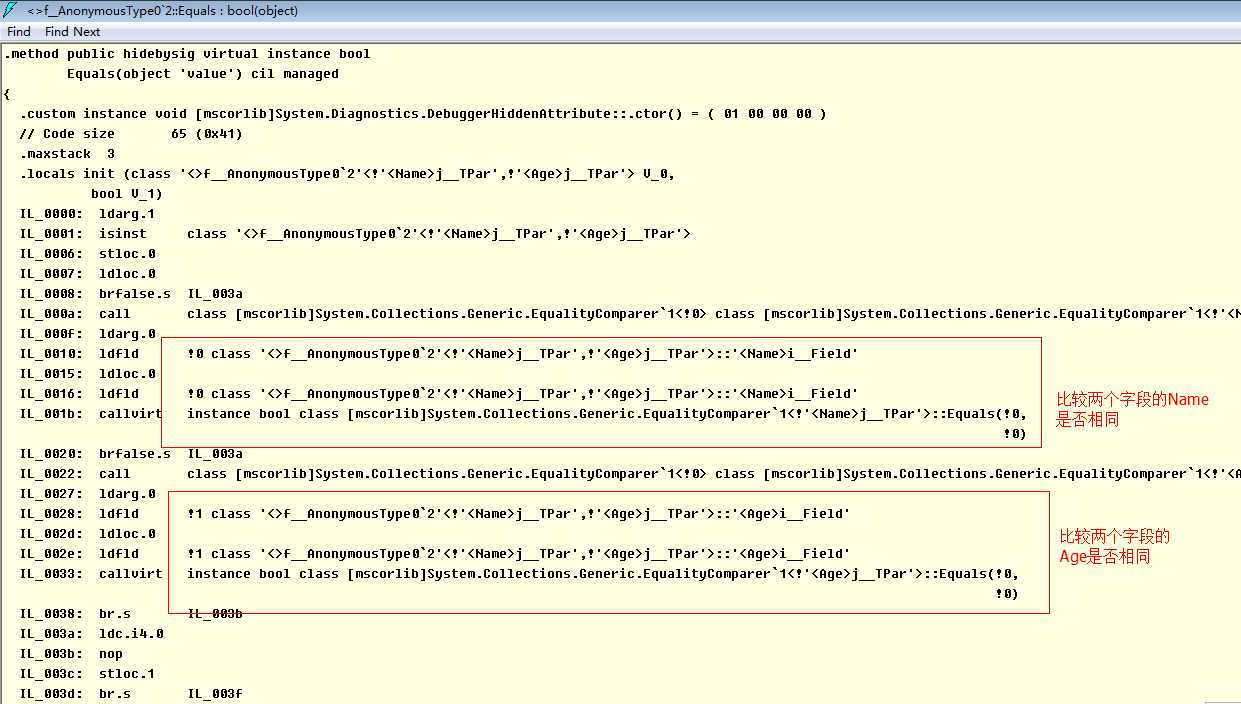
Task: Click the IL_0038 br.s instruction line
Action: 131,614
